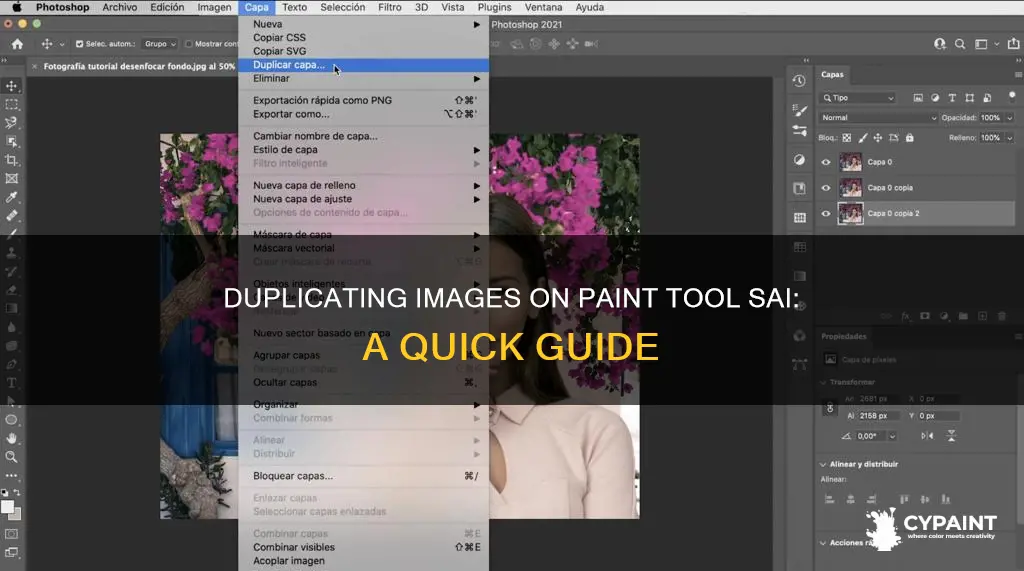
Task: Filter layers by pixel layer type
Action: click(918, 98)
